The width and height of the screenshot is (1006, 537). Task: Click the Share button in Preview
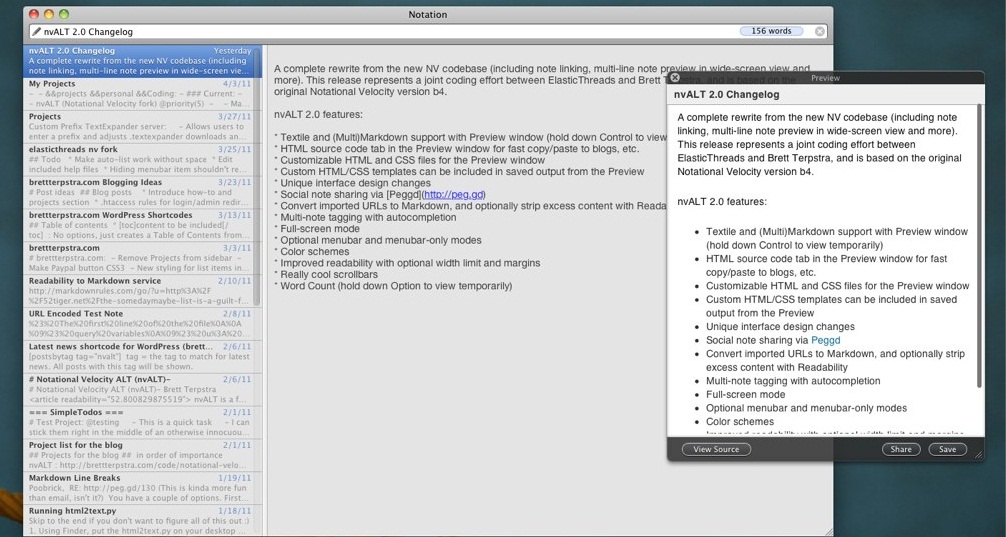tap(901, 449)
